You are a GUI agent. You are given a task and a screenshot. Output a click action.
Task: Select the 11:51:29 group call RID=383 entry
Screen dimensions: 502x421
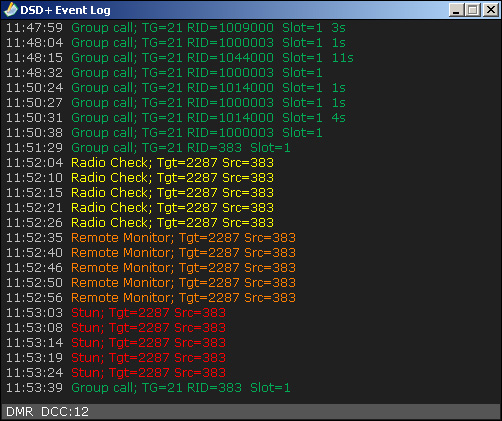click(148, 148)
